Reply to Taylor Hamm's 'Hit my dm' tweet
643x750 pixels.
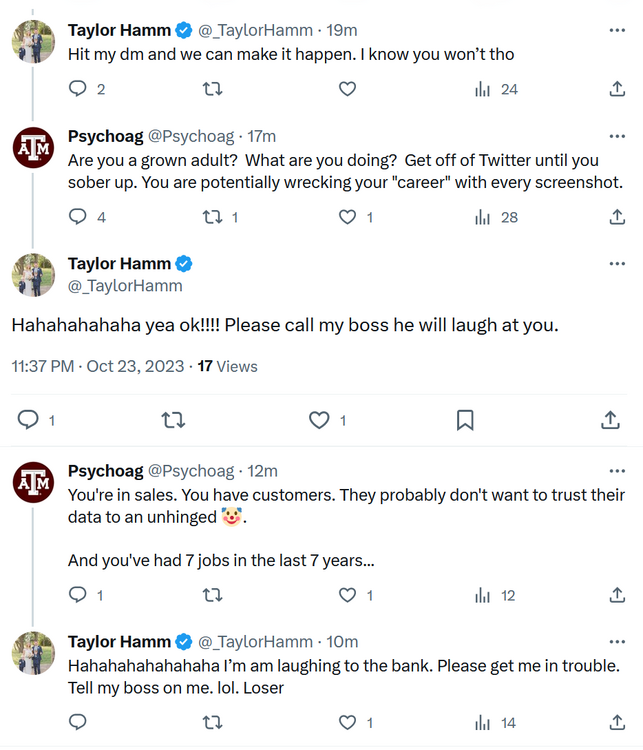click(x=78, y=89)
